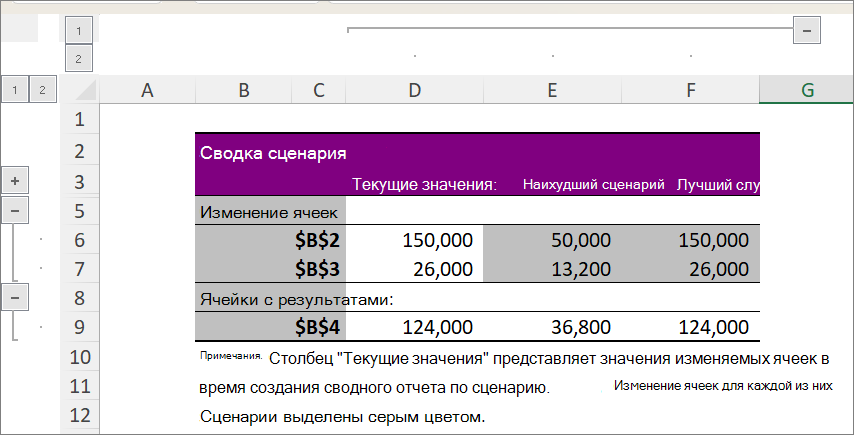
Task: Select column A header
Action: pyautogui.click(x=147, y=90)
